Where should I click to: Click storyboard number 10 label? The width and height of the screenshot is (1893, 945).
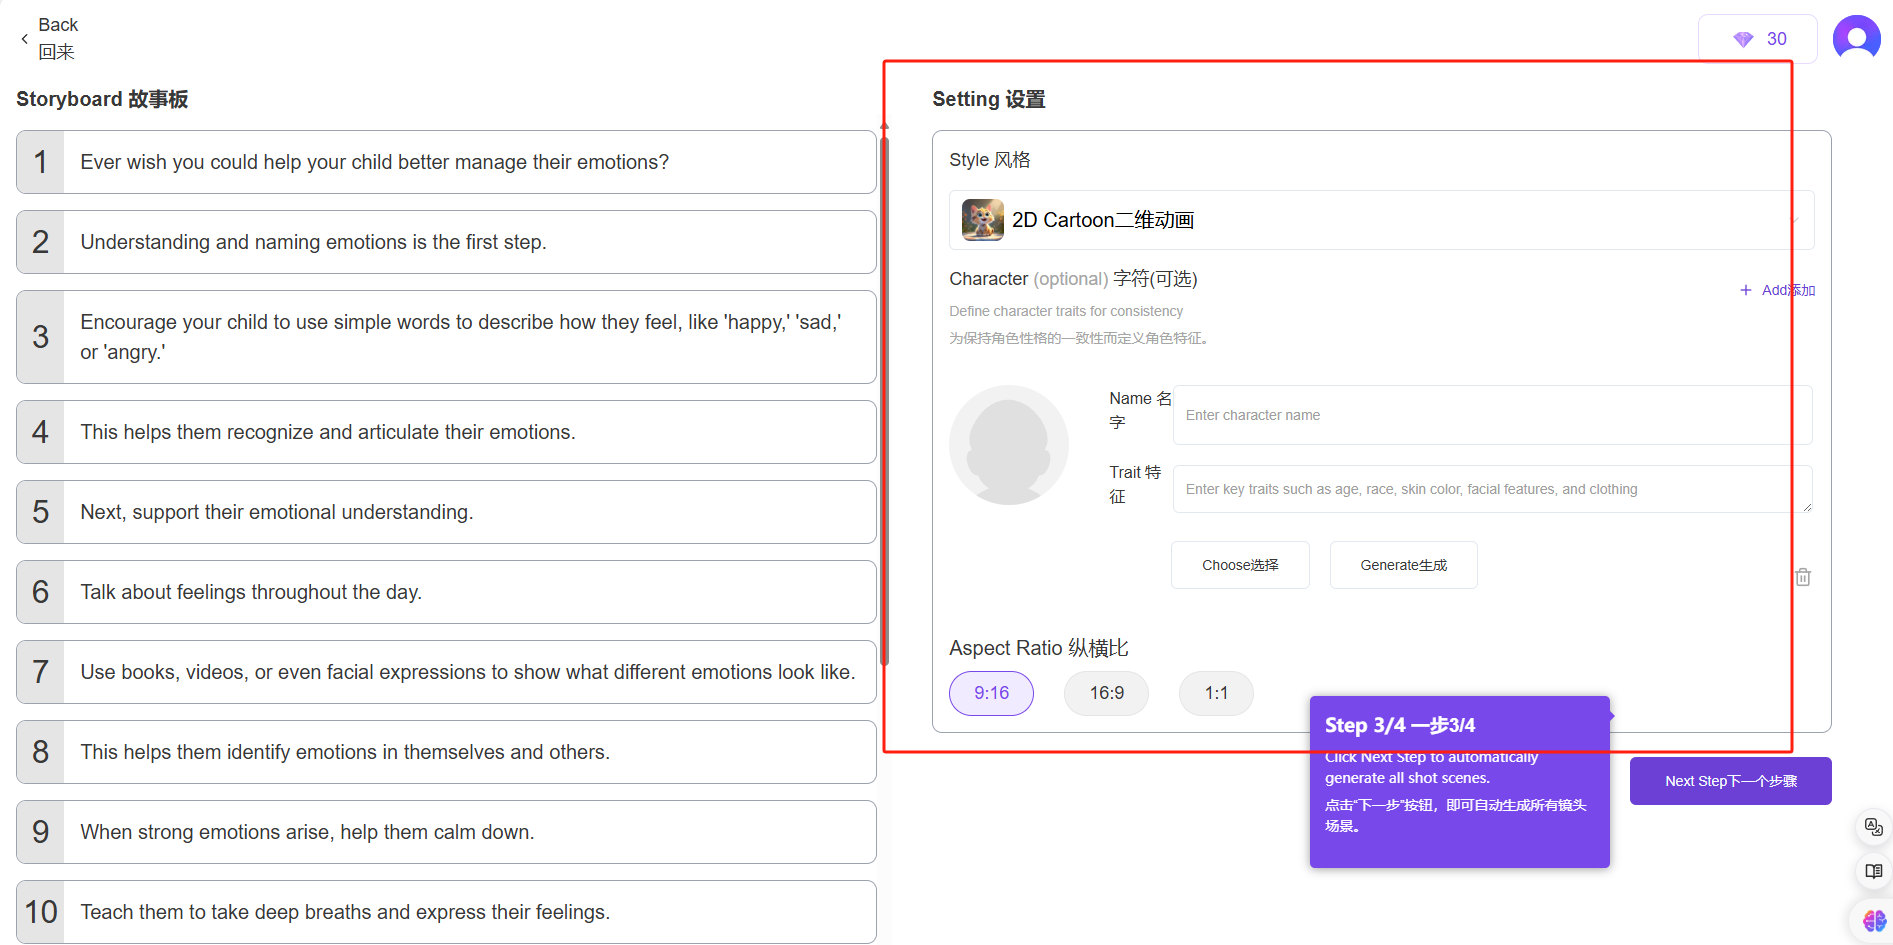pos(41,912)
